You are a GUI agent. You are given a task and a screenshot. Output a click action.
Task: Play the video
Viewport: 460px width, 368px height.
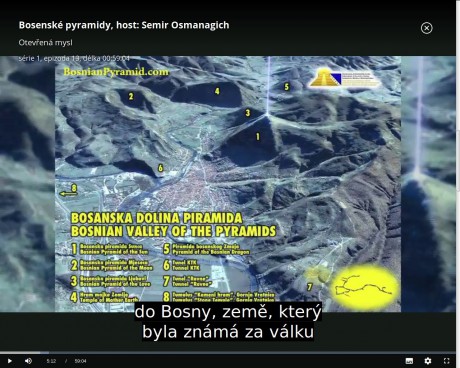(x=10, y=361)
